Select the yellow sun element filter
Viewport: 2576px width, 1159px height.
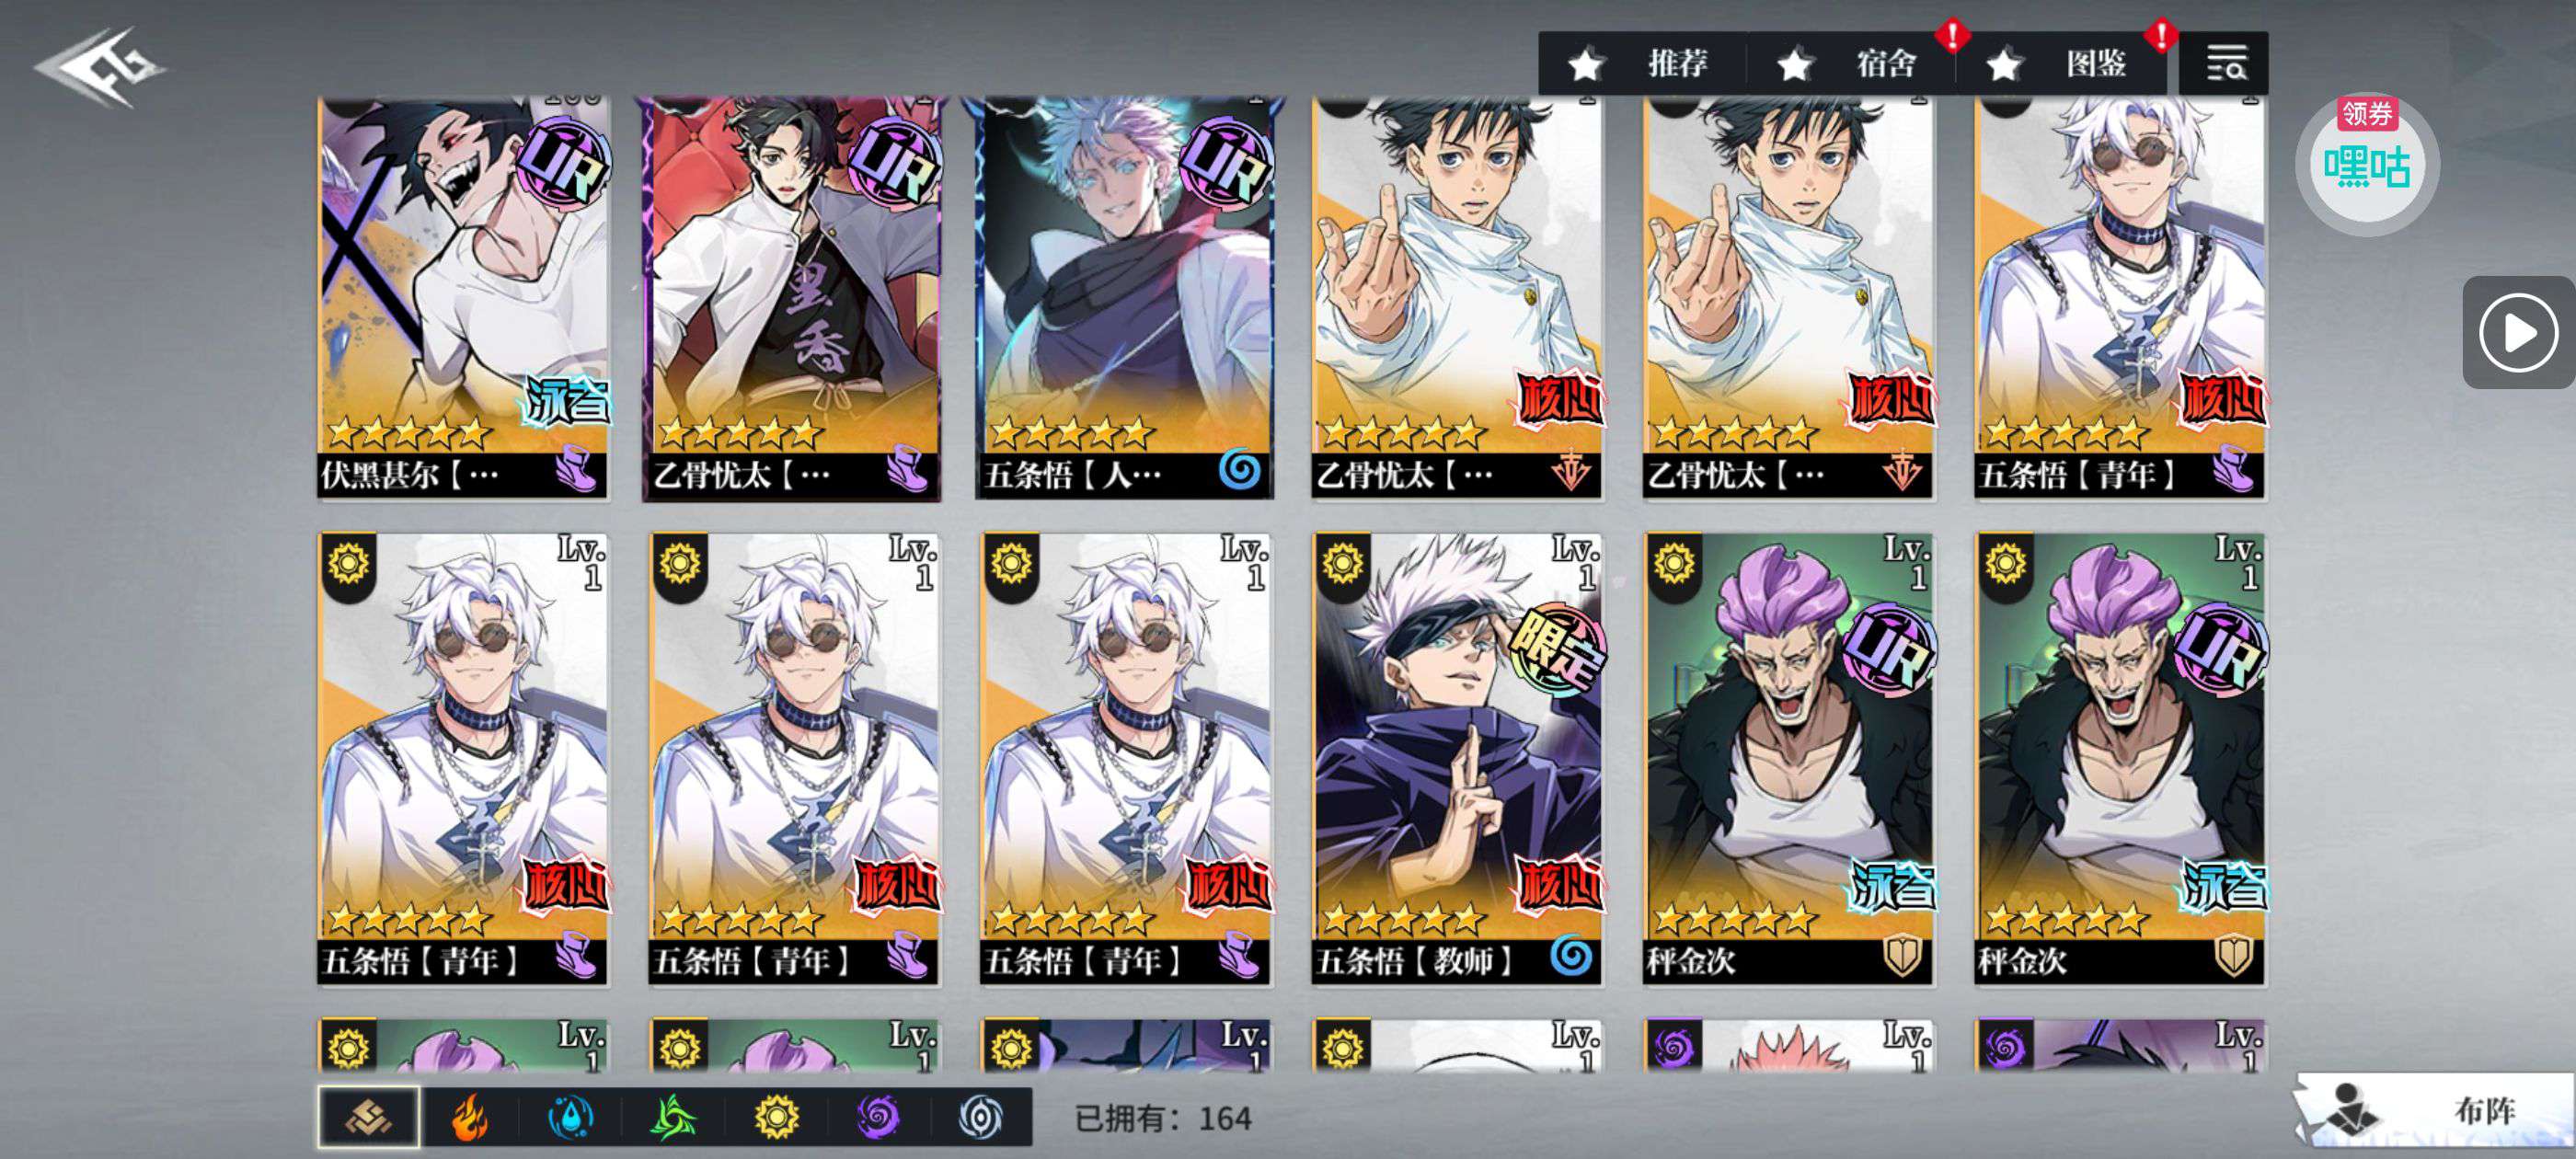pyautogui.click(x=776, y=1117)
